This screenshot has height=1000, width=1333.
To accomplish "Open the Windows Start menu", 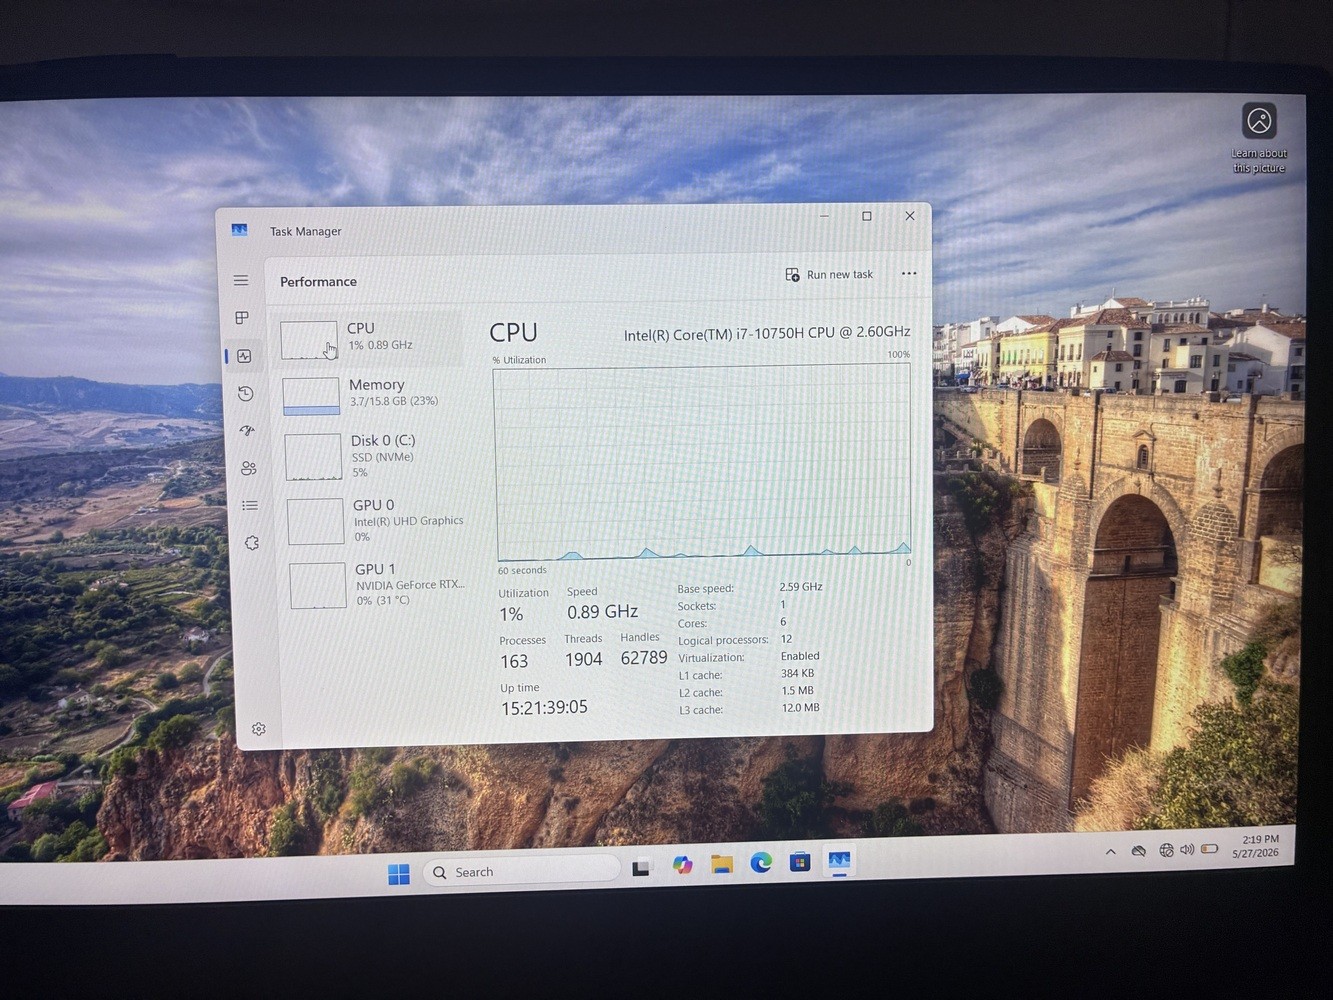I will click(x=398, y=874).
